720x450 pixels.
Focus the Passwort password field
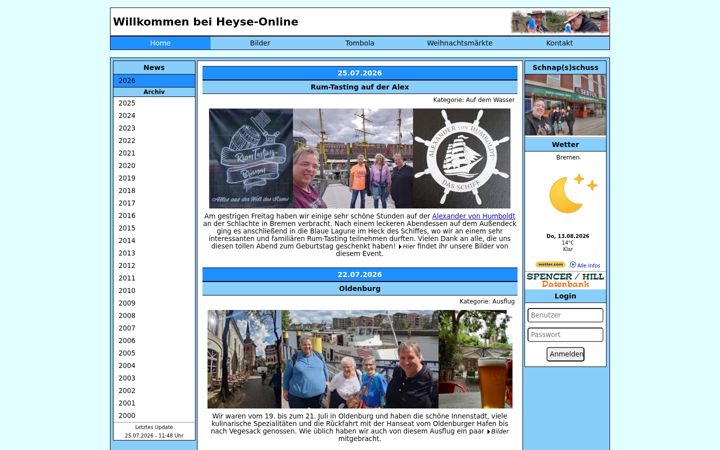pyautogui.click(x=565, y=335)
